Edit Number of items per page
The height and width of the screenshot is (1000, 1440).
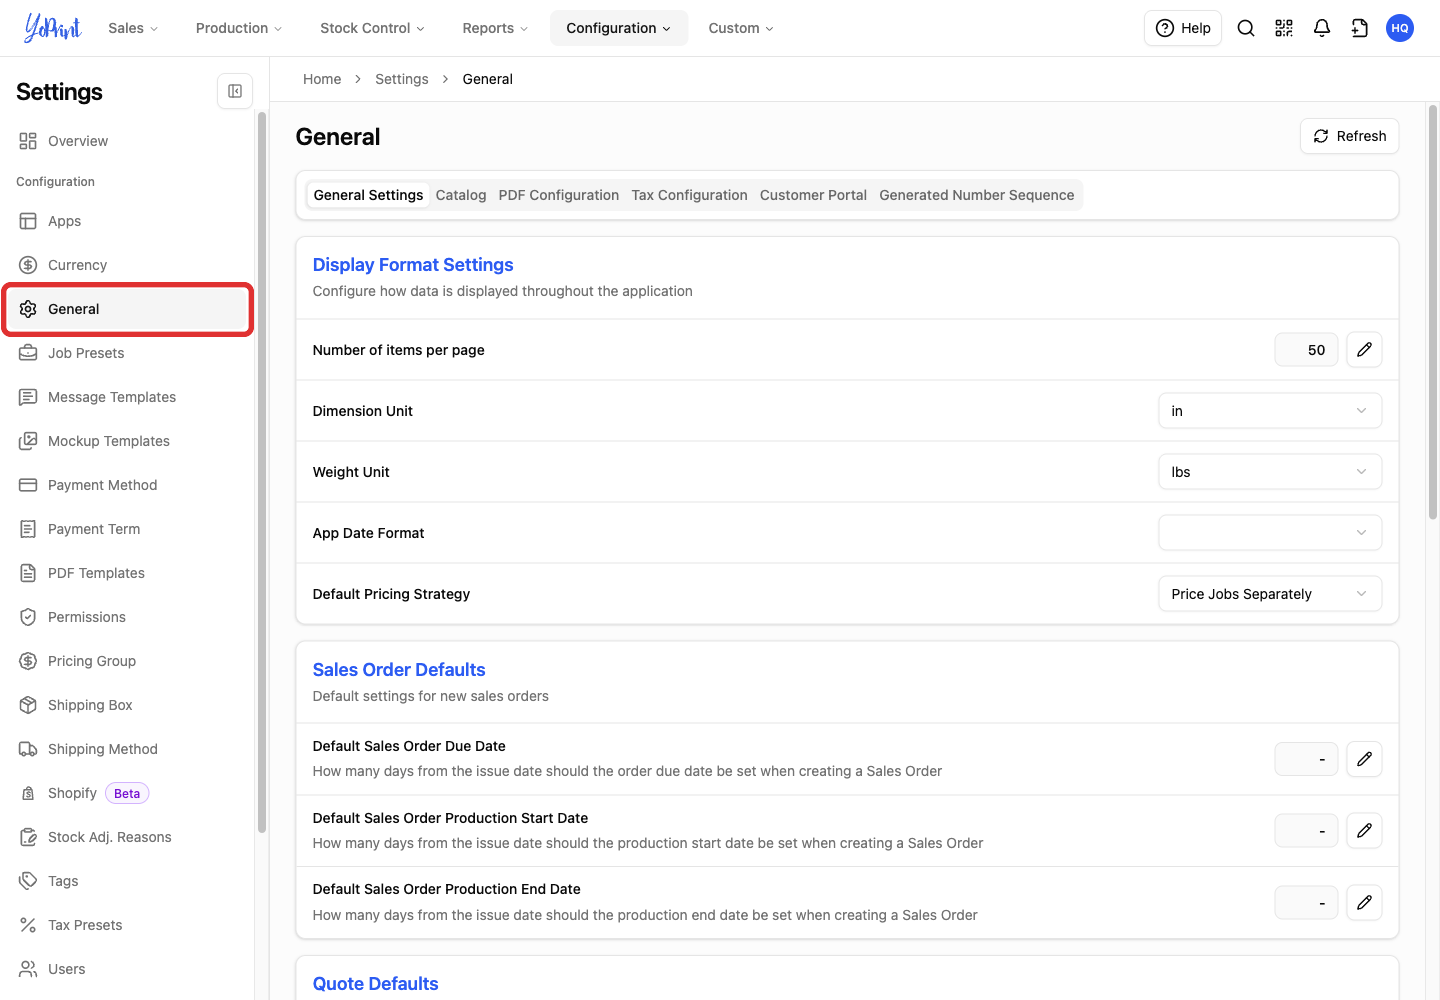pyautogui.click(x=1364, y=350)
